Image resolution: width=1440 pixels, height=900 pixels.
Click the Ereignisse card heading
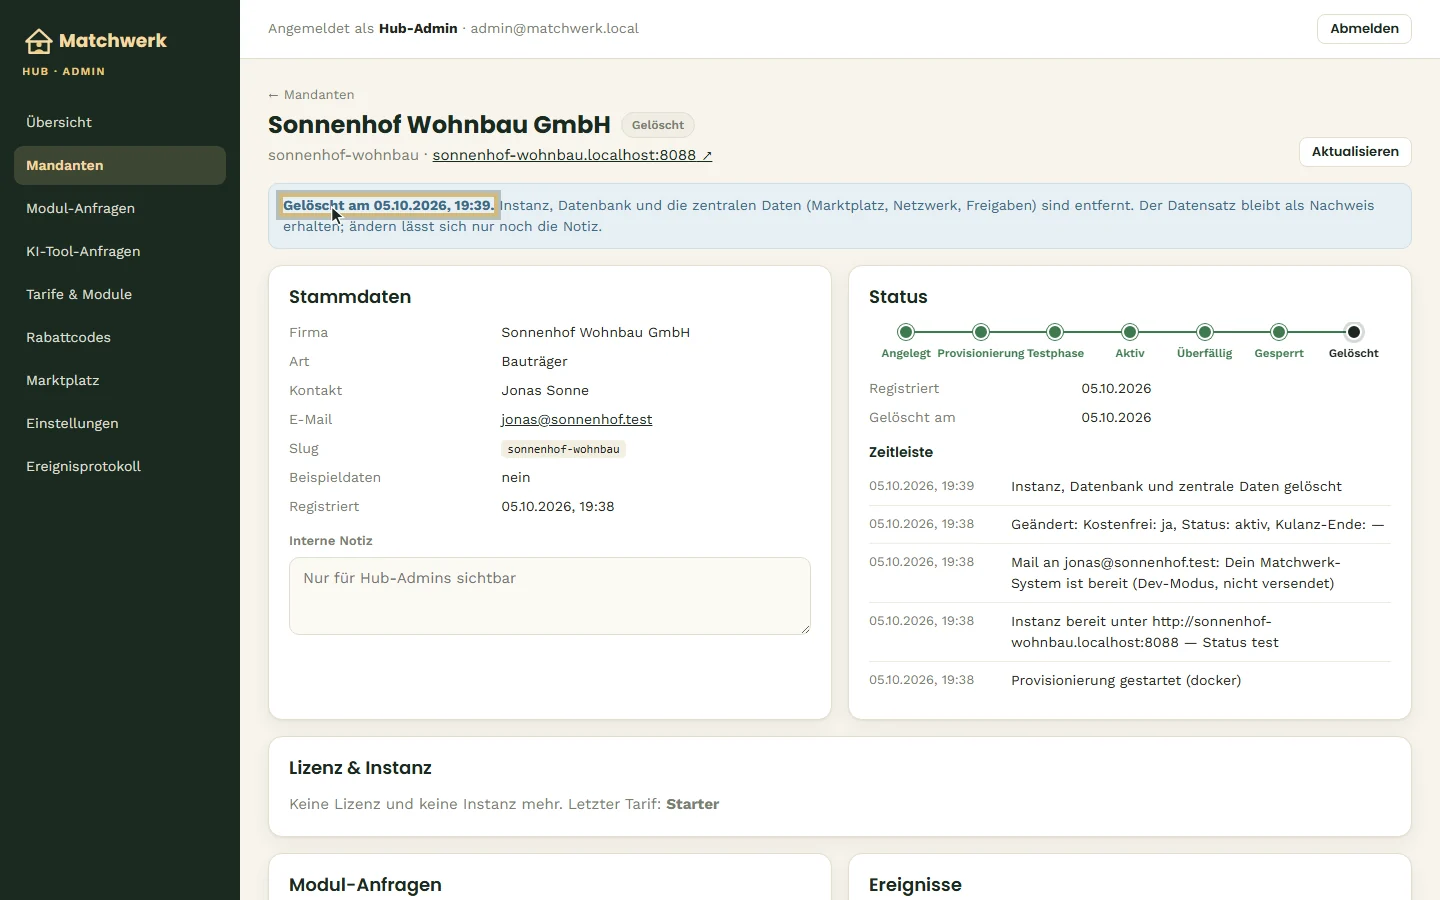915,885
